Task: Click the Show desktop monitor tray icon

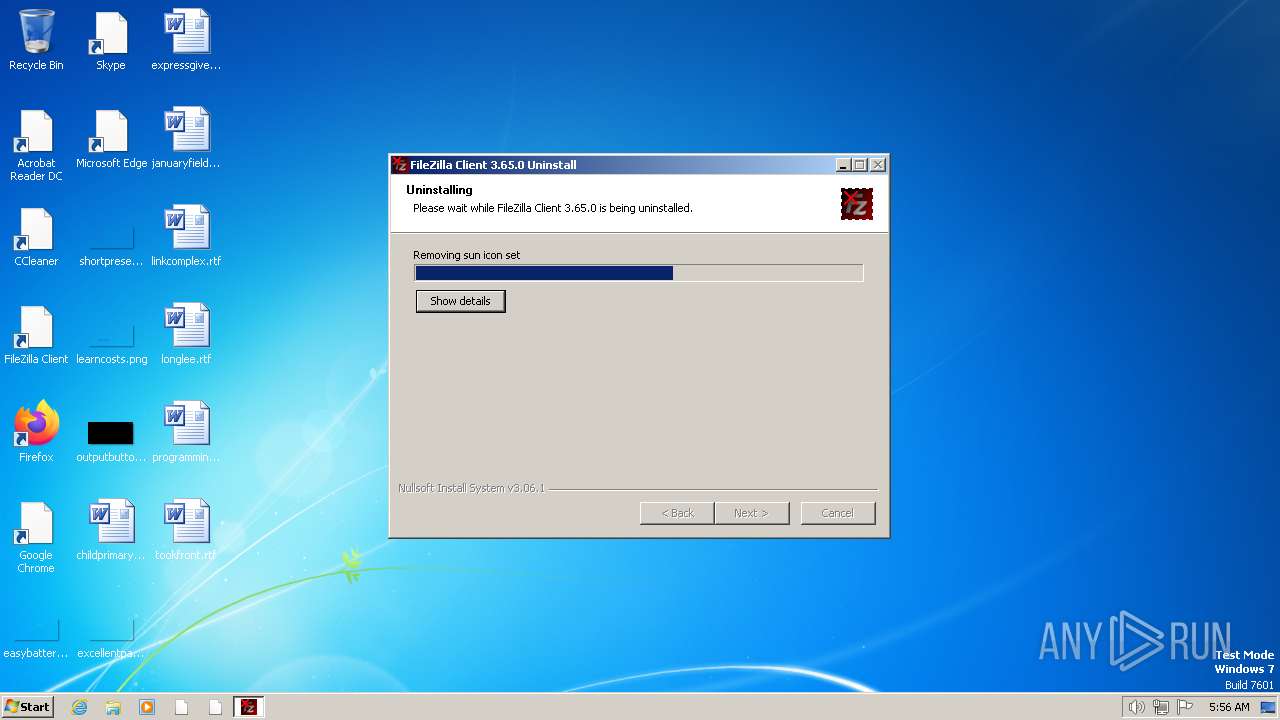Action: (1268, 707)
